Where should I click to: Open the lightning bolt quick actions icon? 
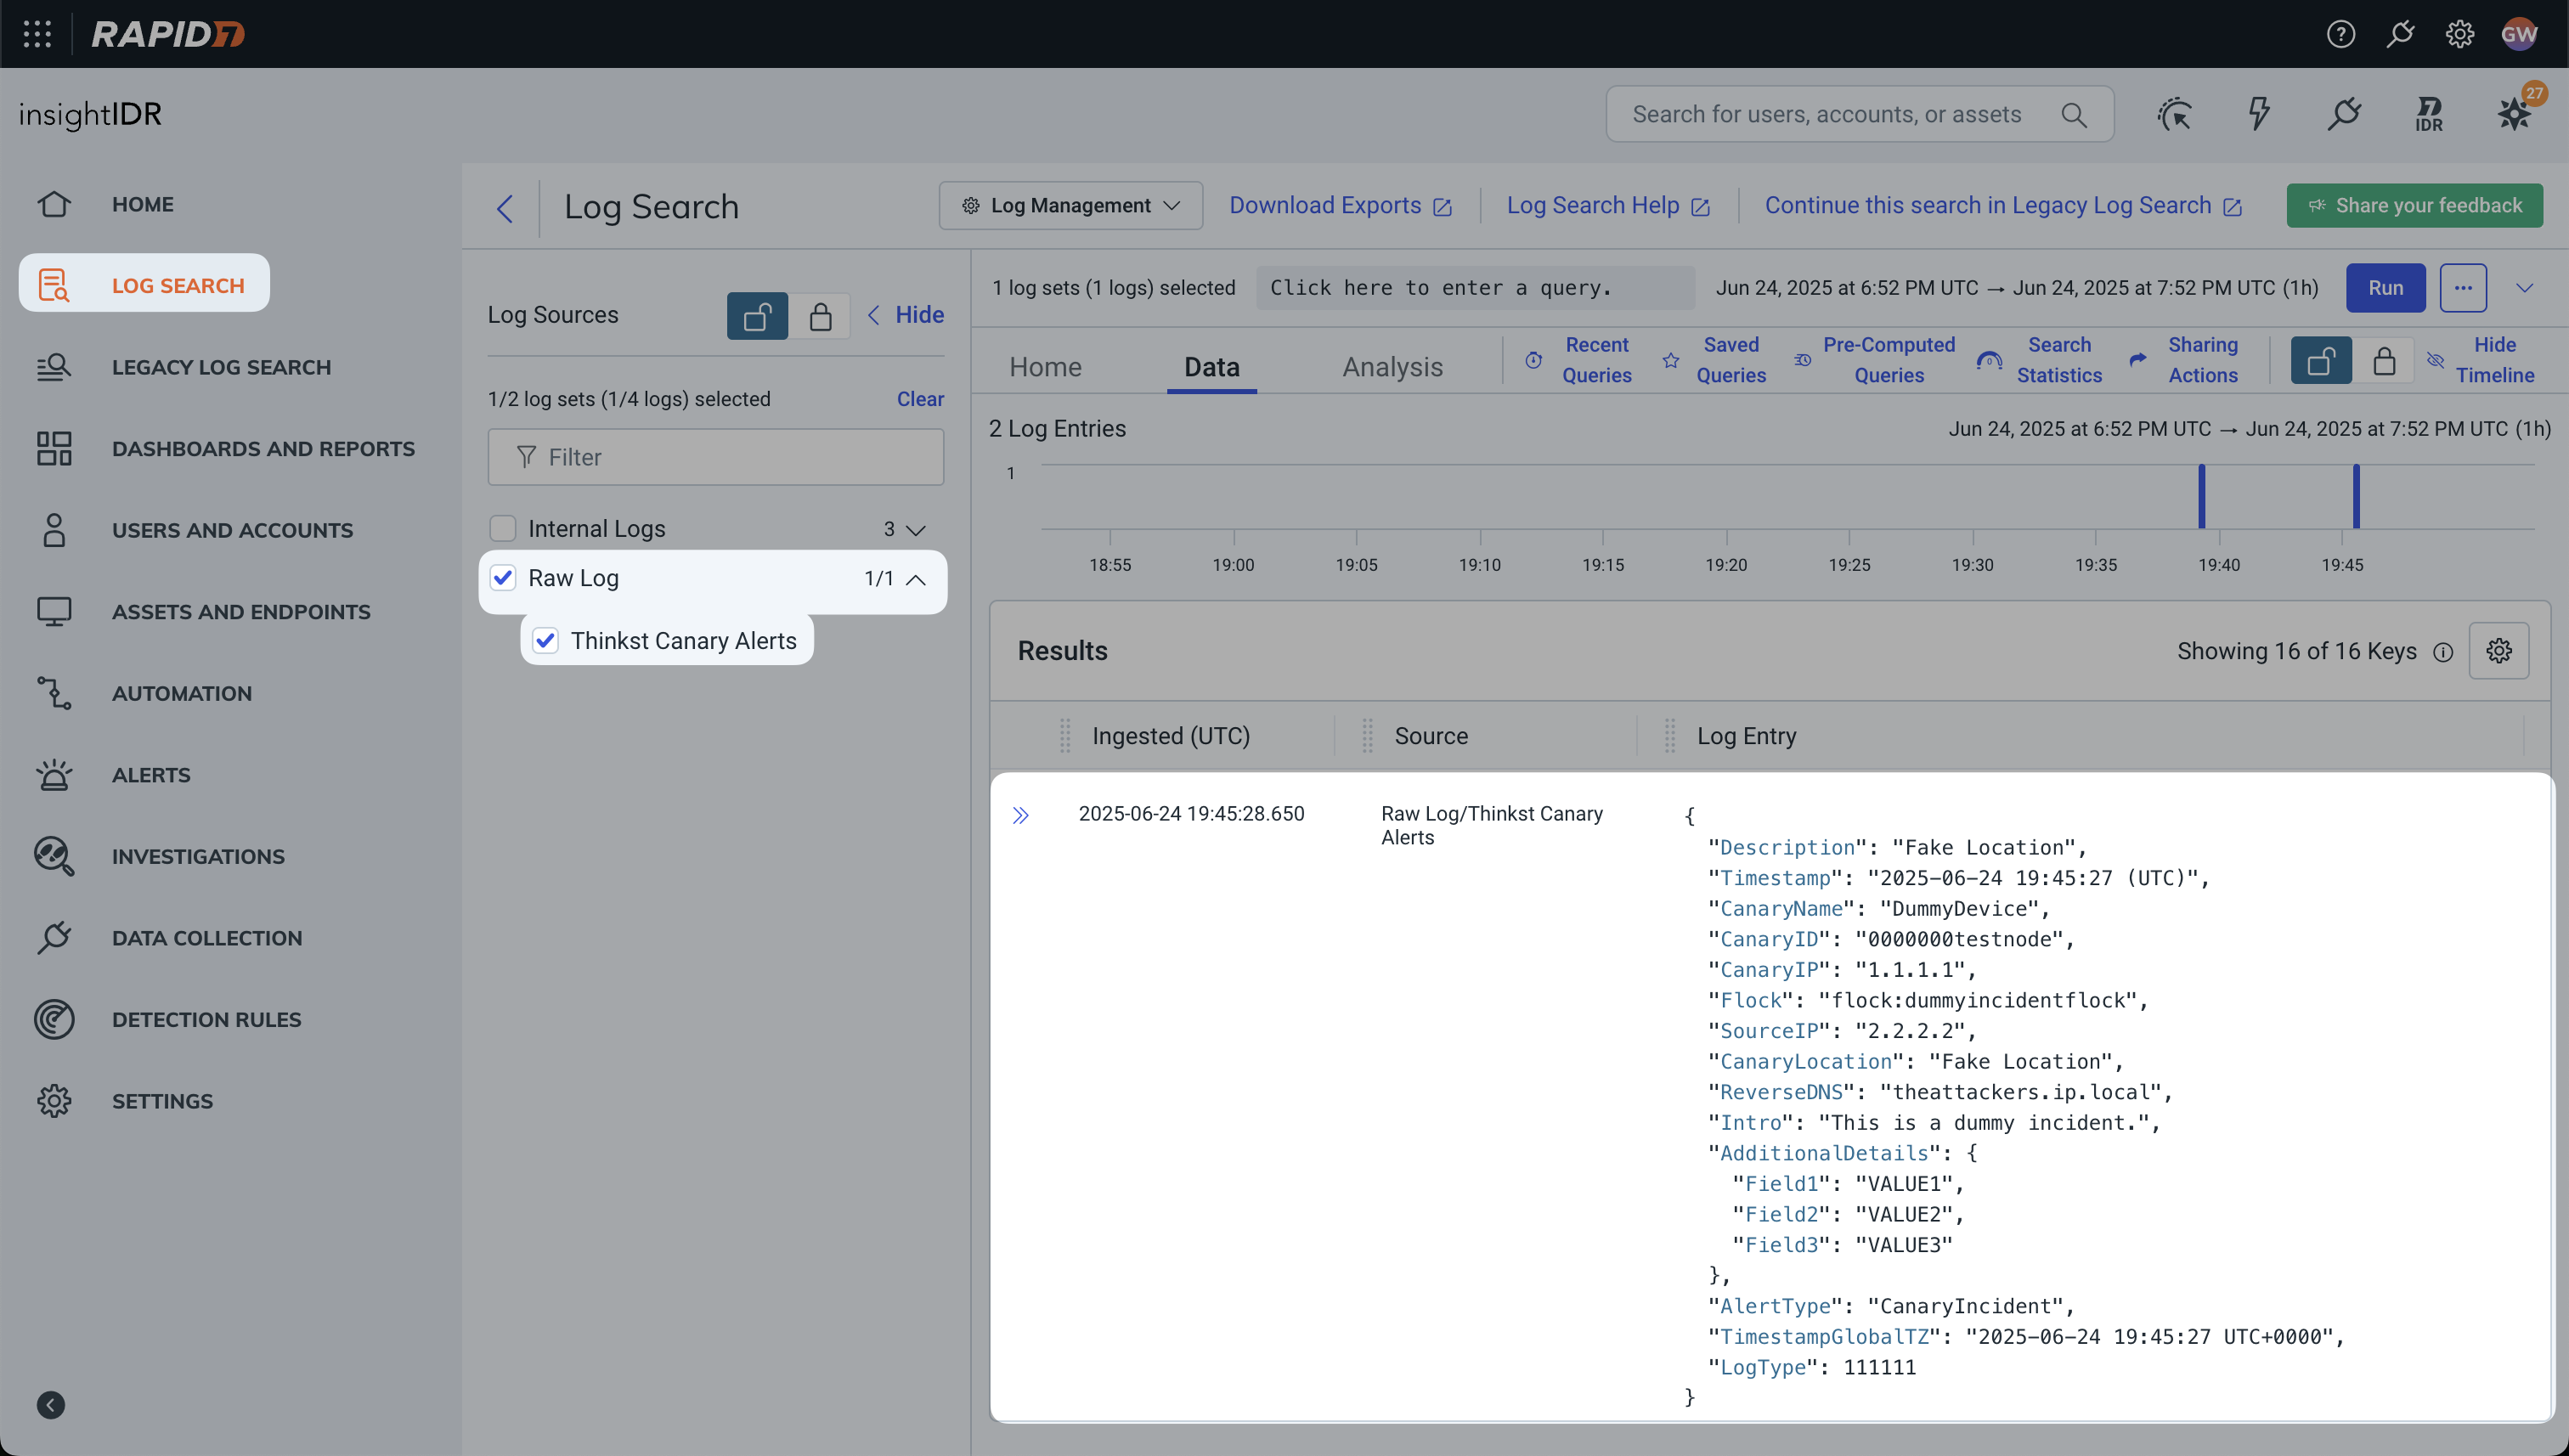(x=2259, y=114)
